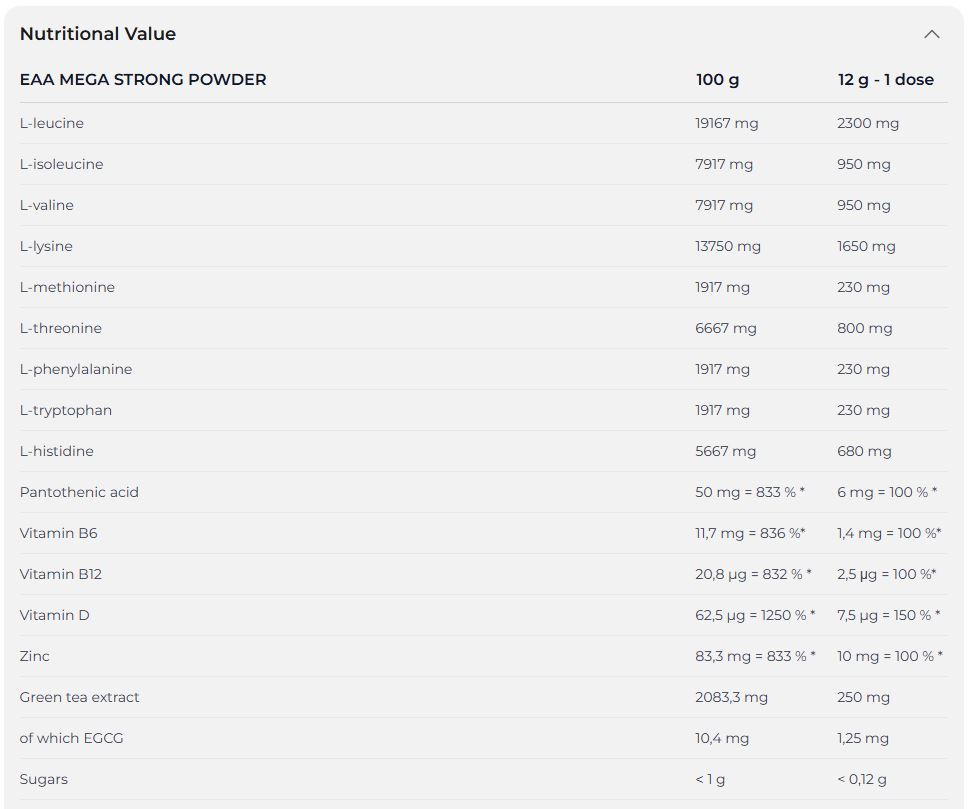
Task: Click the Green tea extract label
Action: click(79, 697)
